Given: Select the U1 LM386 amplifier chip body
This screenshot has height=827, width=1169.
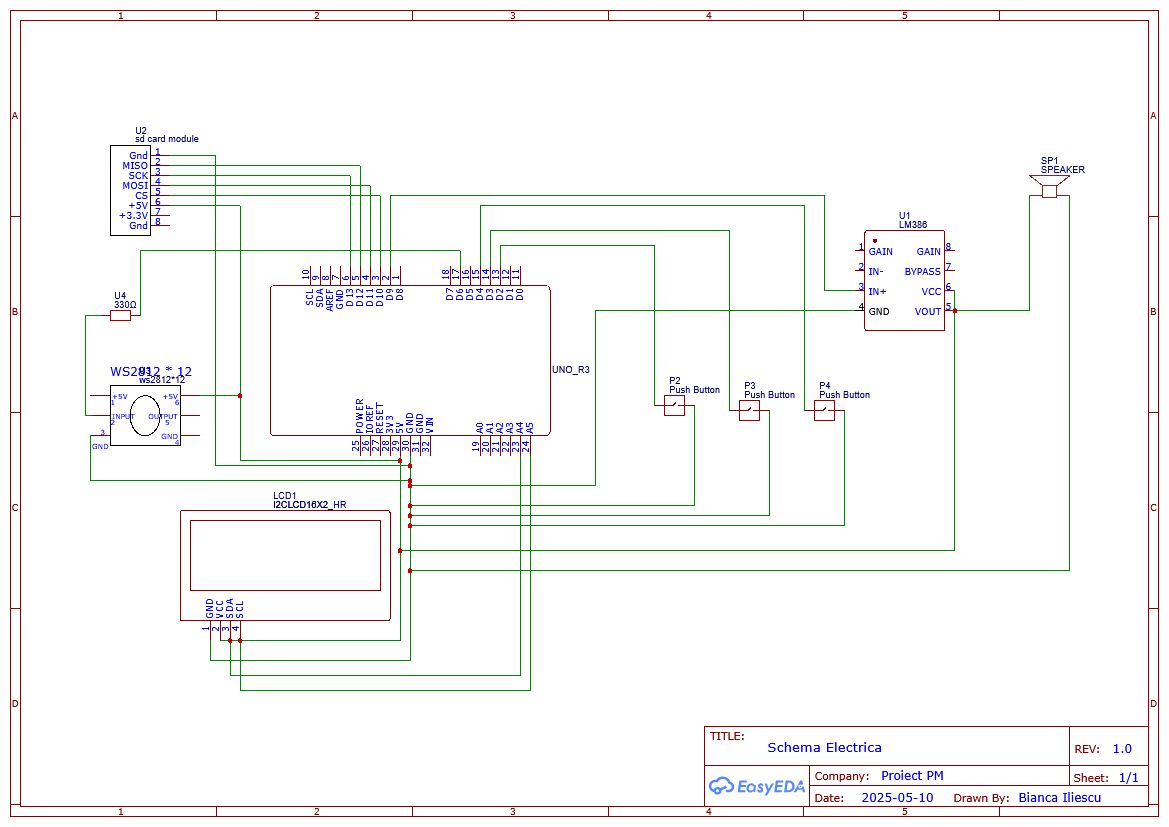Looking at the screenshot, I should click(x=904, y=280).
